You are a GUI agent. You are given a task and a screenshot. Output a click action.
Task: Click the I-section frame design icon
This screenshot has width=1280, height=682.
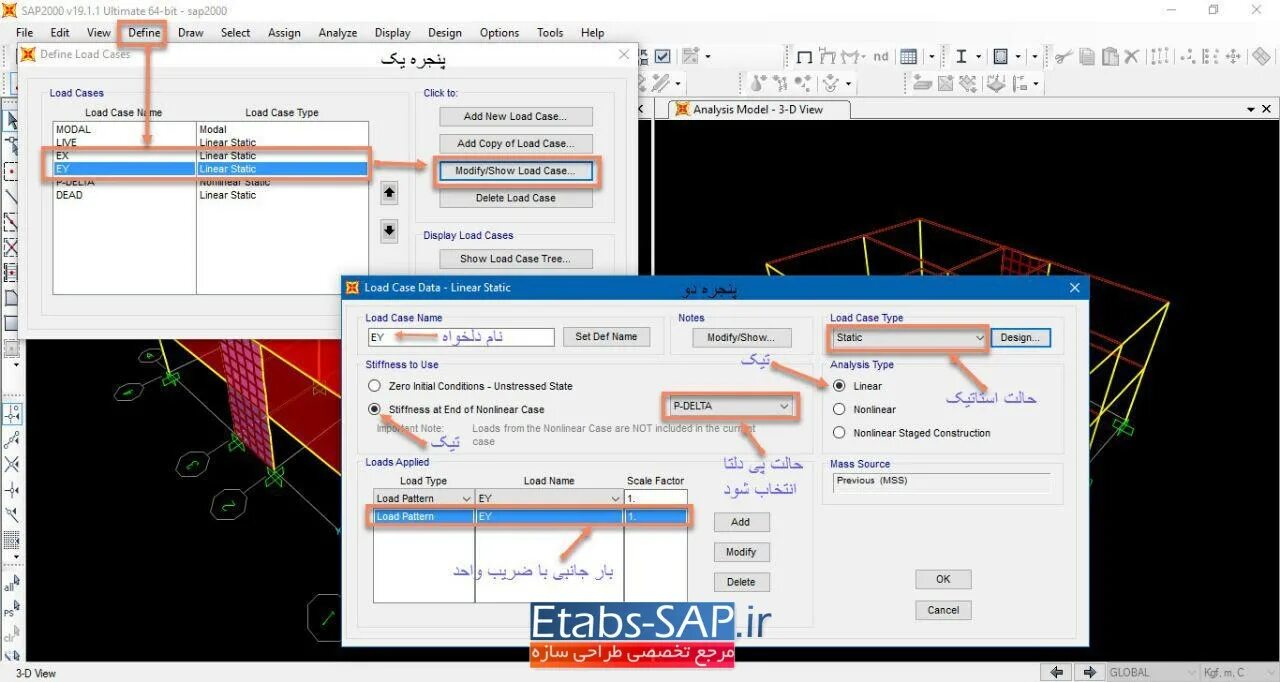coord(961,57)
